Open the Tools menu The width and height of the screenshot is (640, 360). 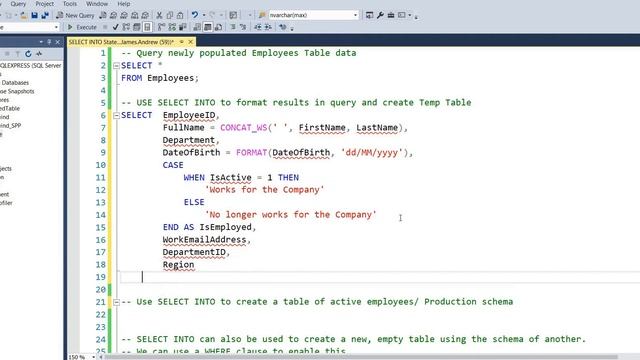(x=70, y=4)
